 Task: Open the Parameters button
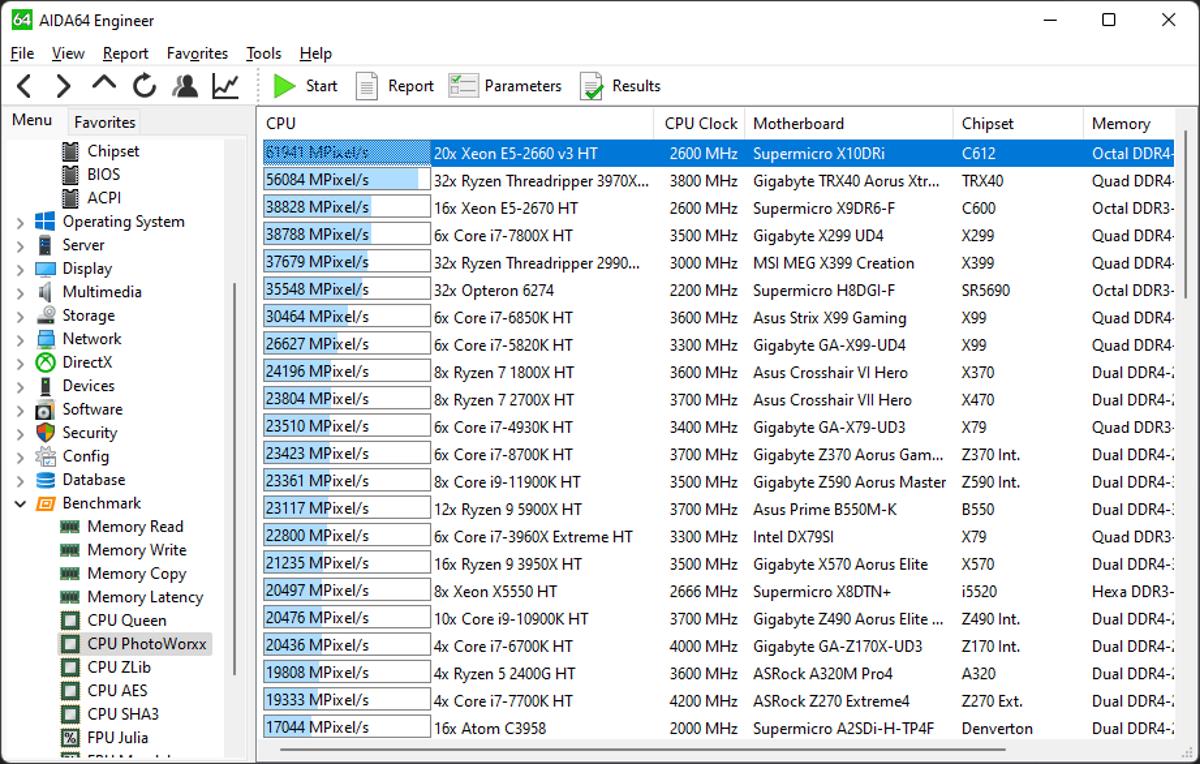click(506, 86)
